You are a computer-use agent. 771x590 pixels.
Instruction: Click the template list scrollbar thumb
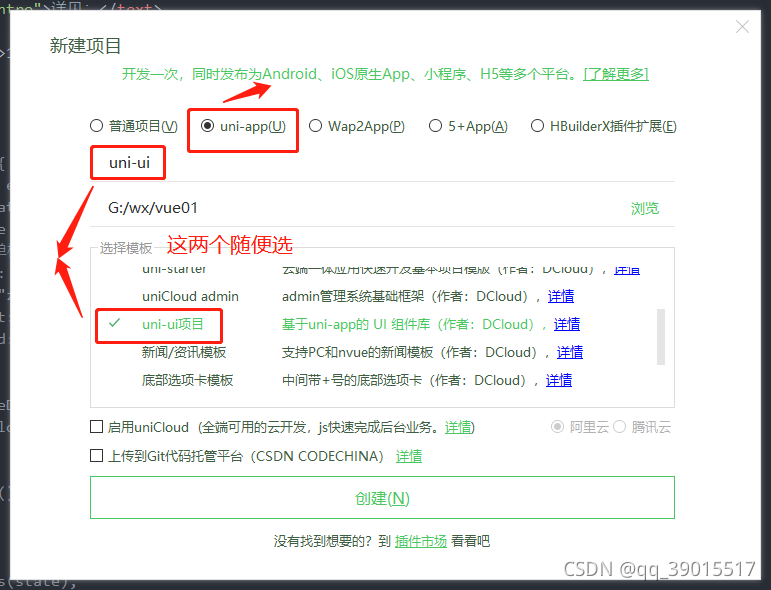coord(661,337)
